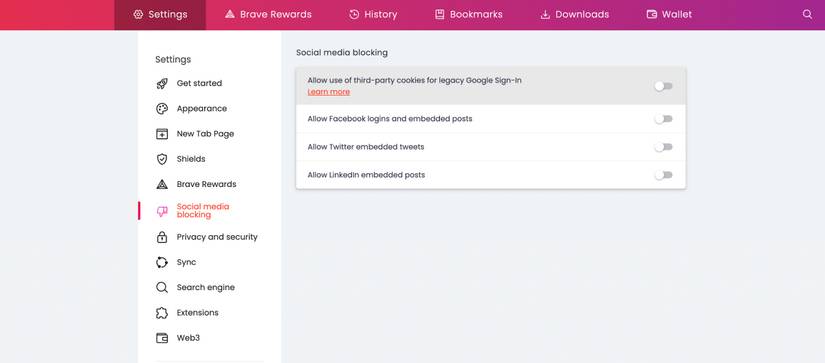Open the Downloads tab
The height and width of the screenshot is (363, 825).
coord(575,15)
